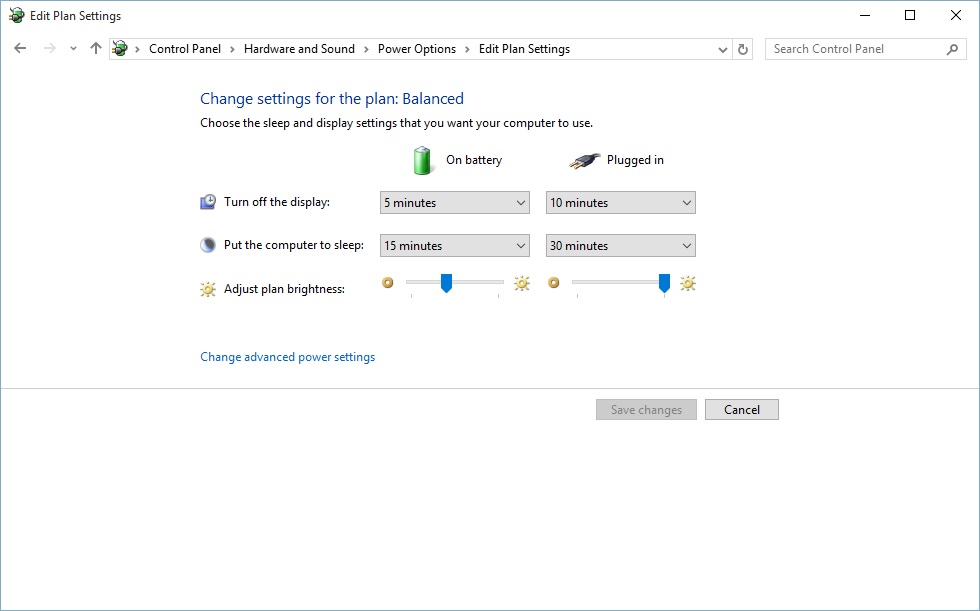Click the Search Control Panel field

click(x=866, y=49)
